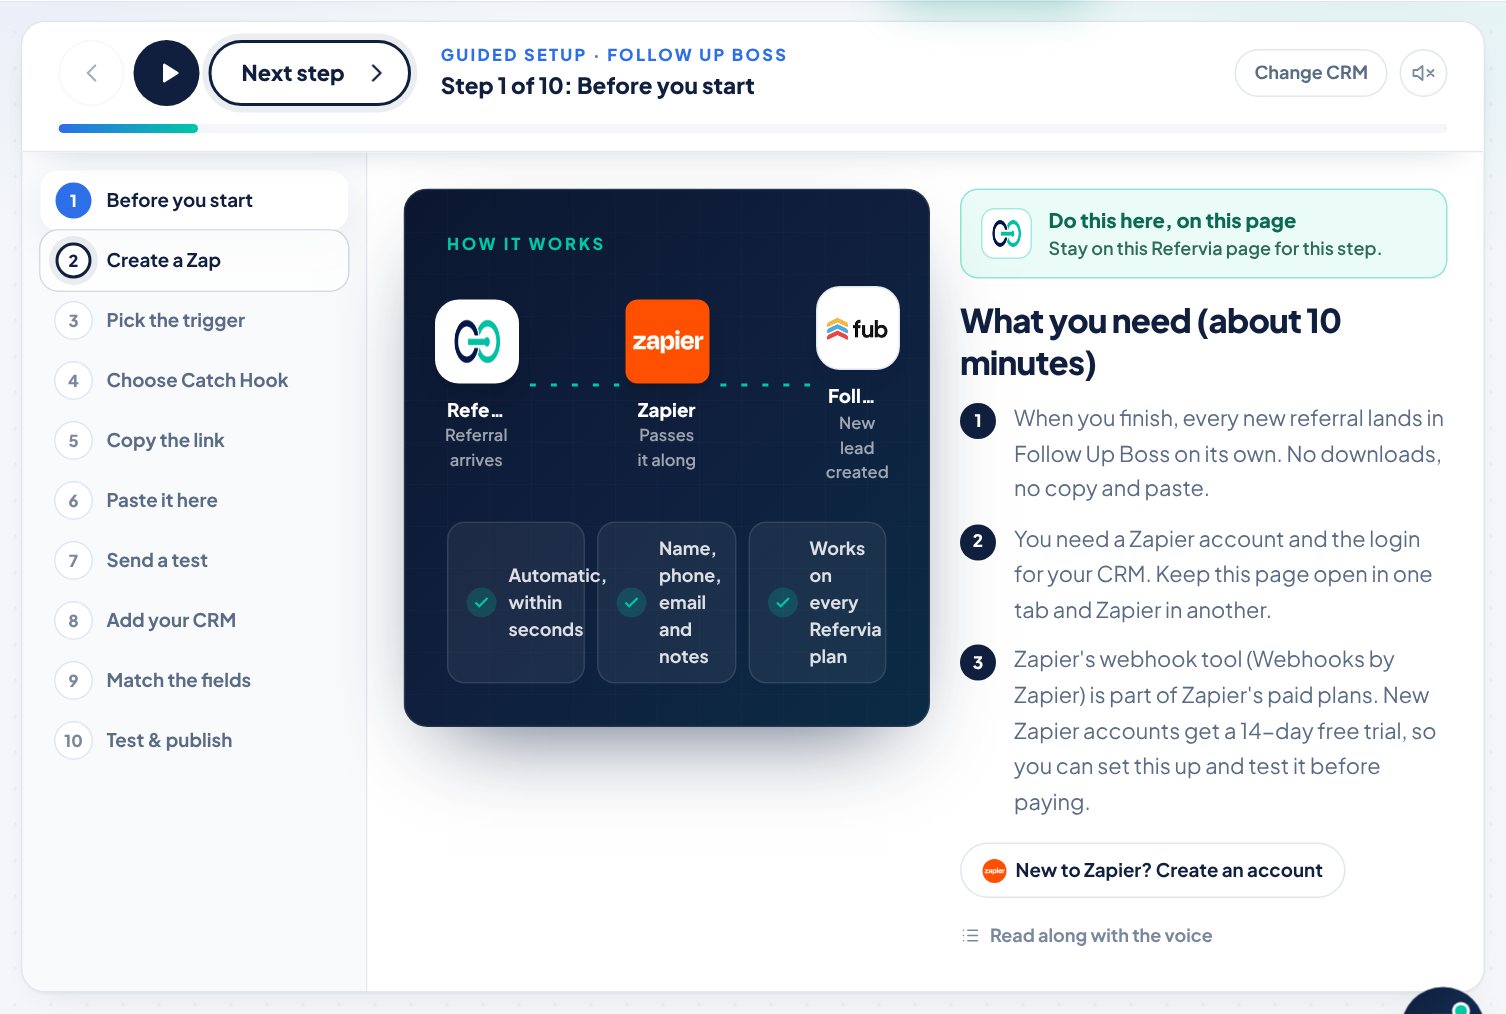The image size is (1506, 1014).
Task: Click Refervia icon in Do this here banner
Action: click(1006, 234)
